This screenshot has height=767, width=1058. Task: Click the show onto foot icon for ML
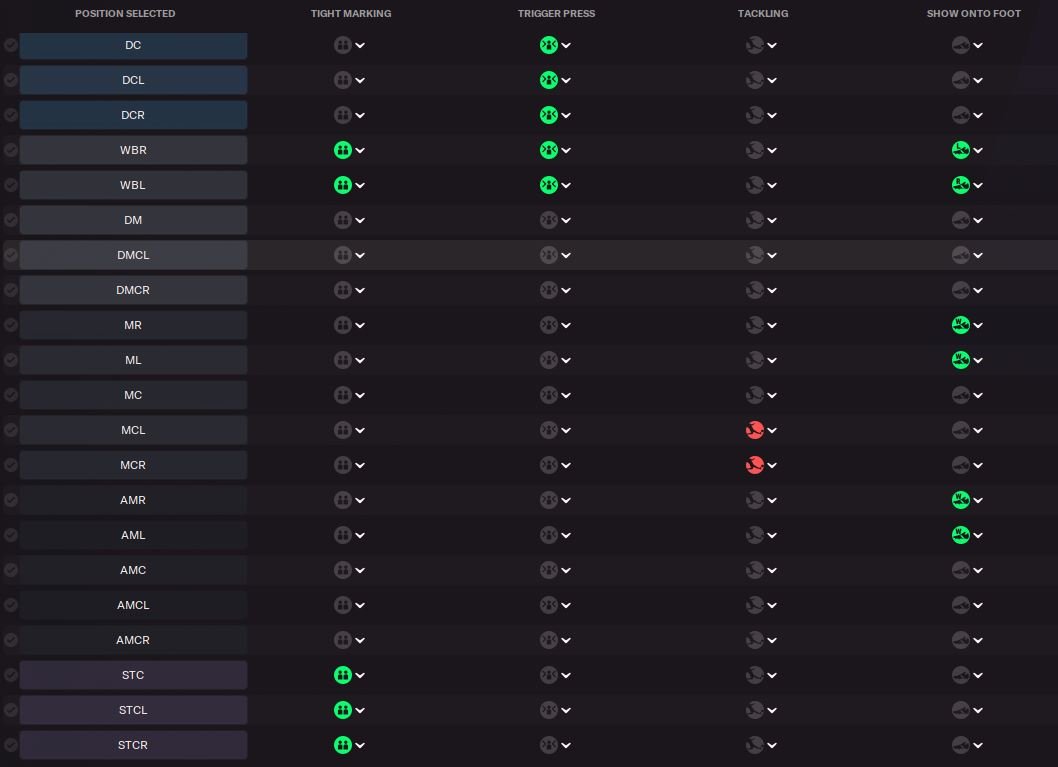click(x=961, y=360)
